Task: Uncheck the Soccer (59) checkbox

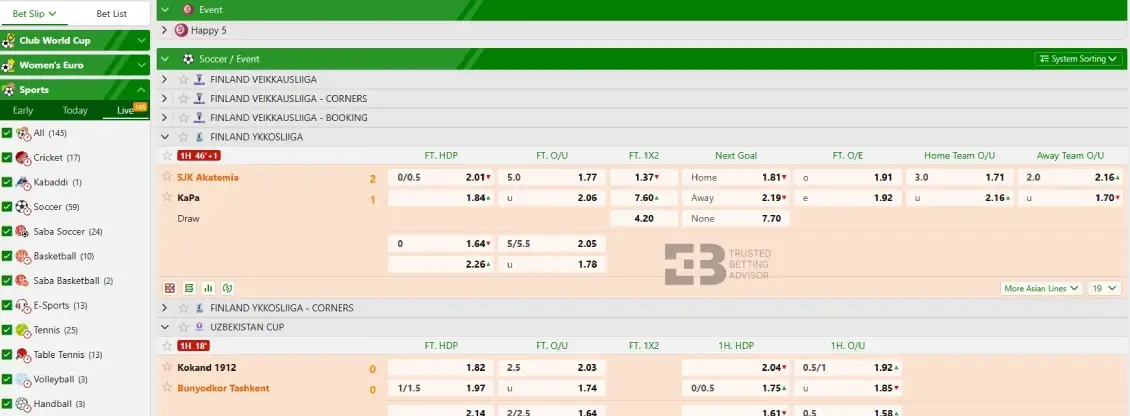Action: tap(7, 207)
